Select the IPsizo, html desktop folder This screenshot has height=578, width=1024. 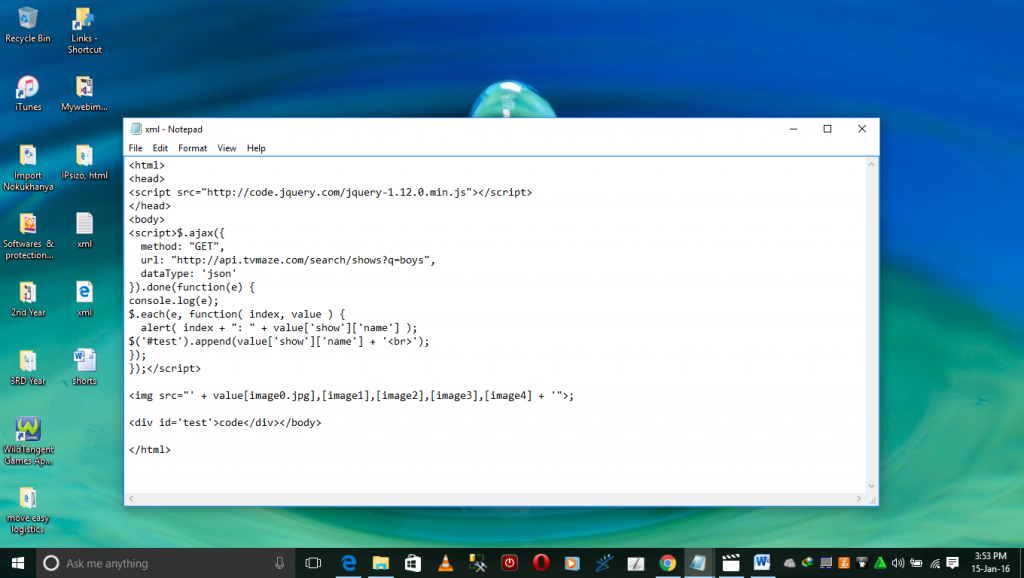click(84, 162)
